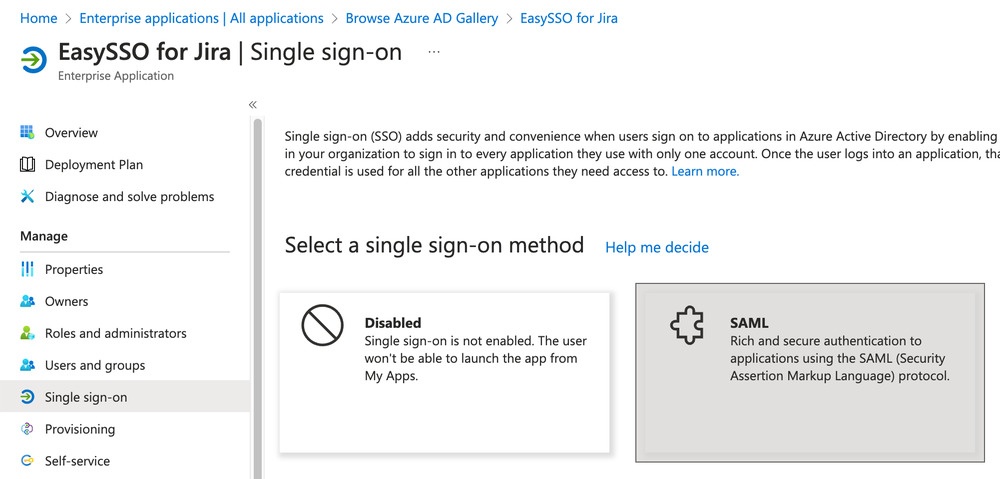Navigate to Browse Azure AD Gallery breadcrumb

[422, 18]
